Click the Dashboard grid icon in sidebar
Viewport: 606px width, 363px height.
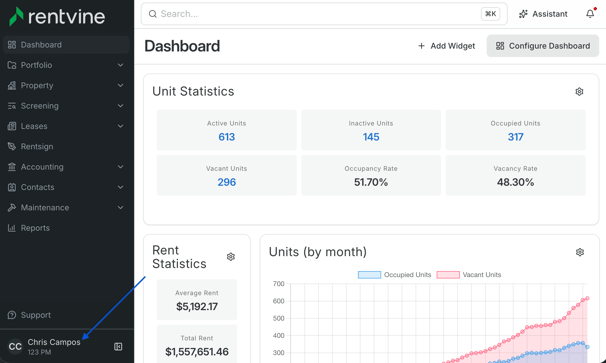(x=12, y=45)
